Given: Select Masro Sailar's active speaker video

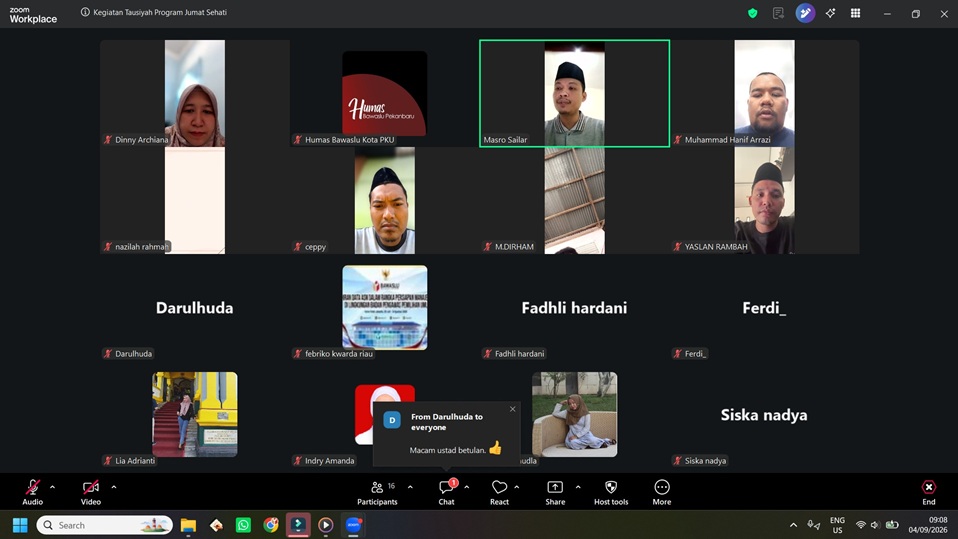Looking at the screenshot, I should [x=574, y=94].
